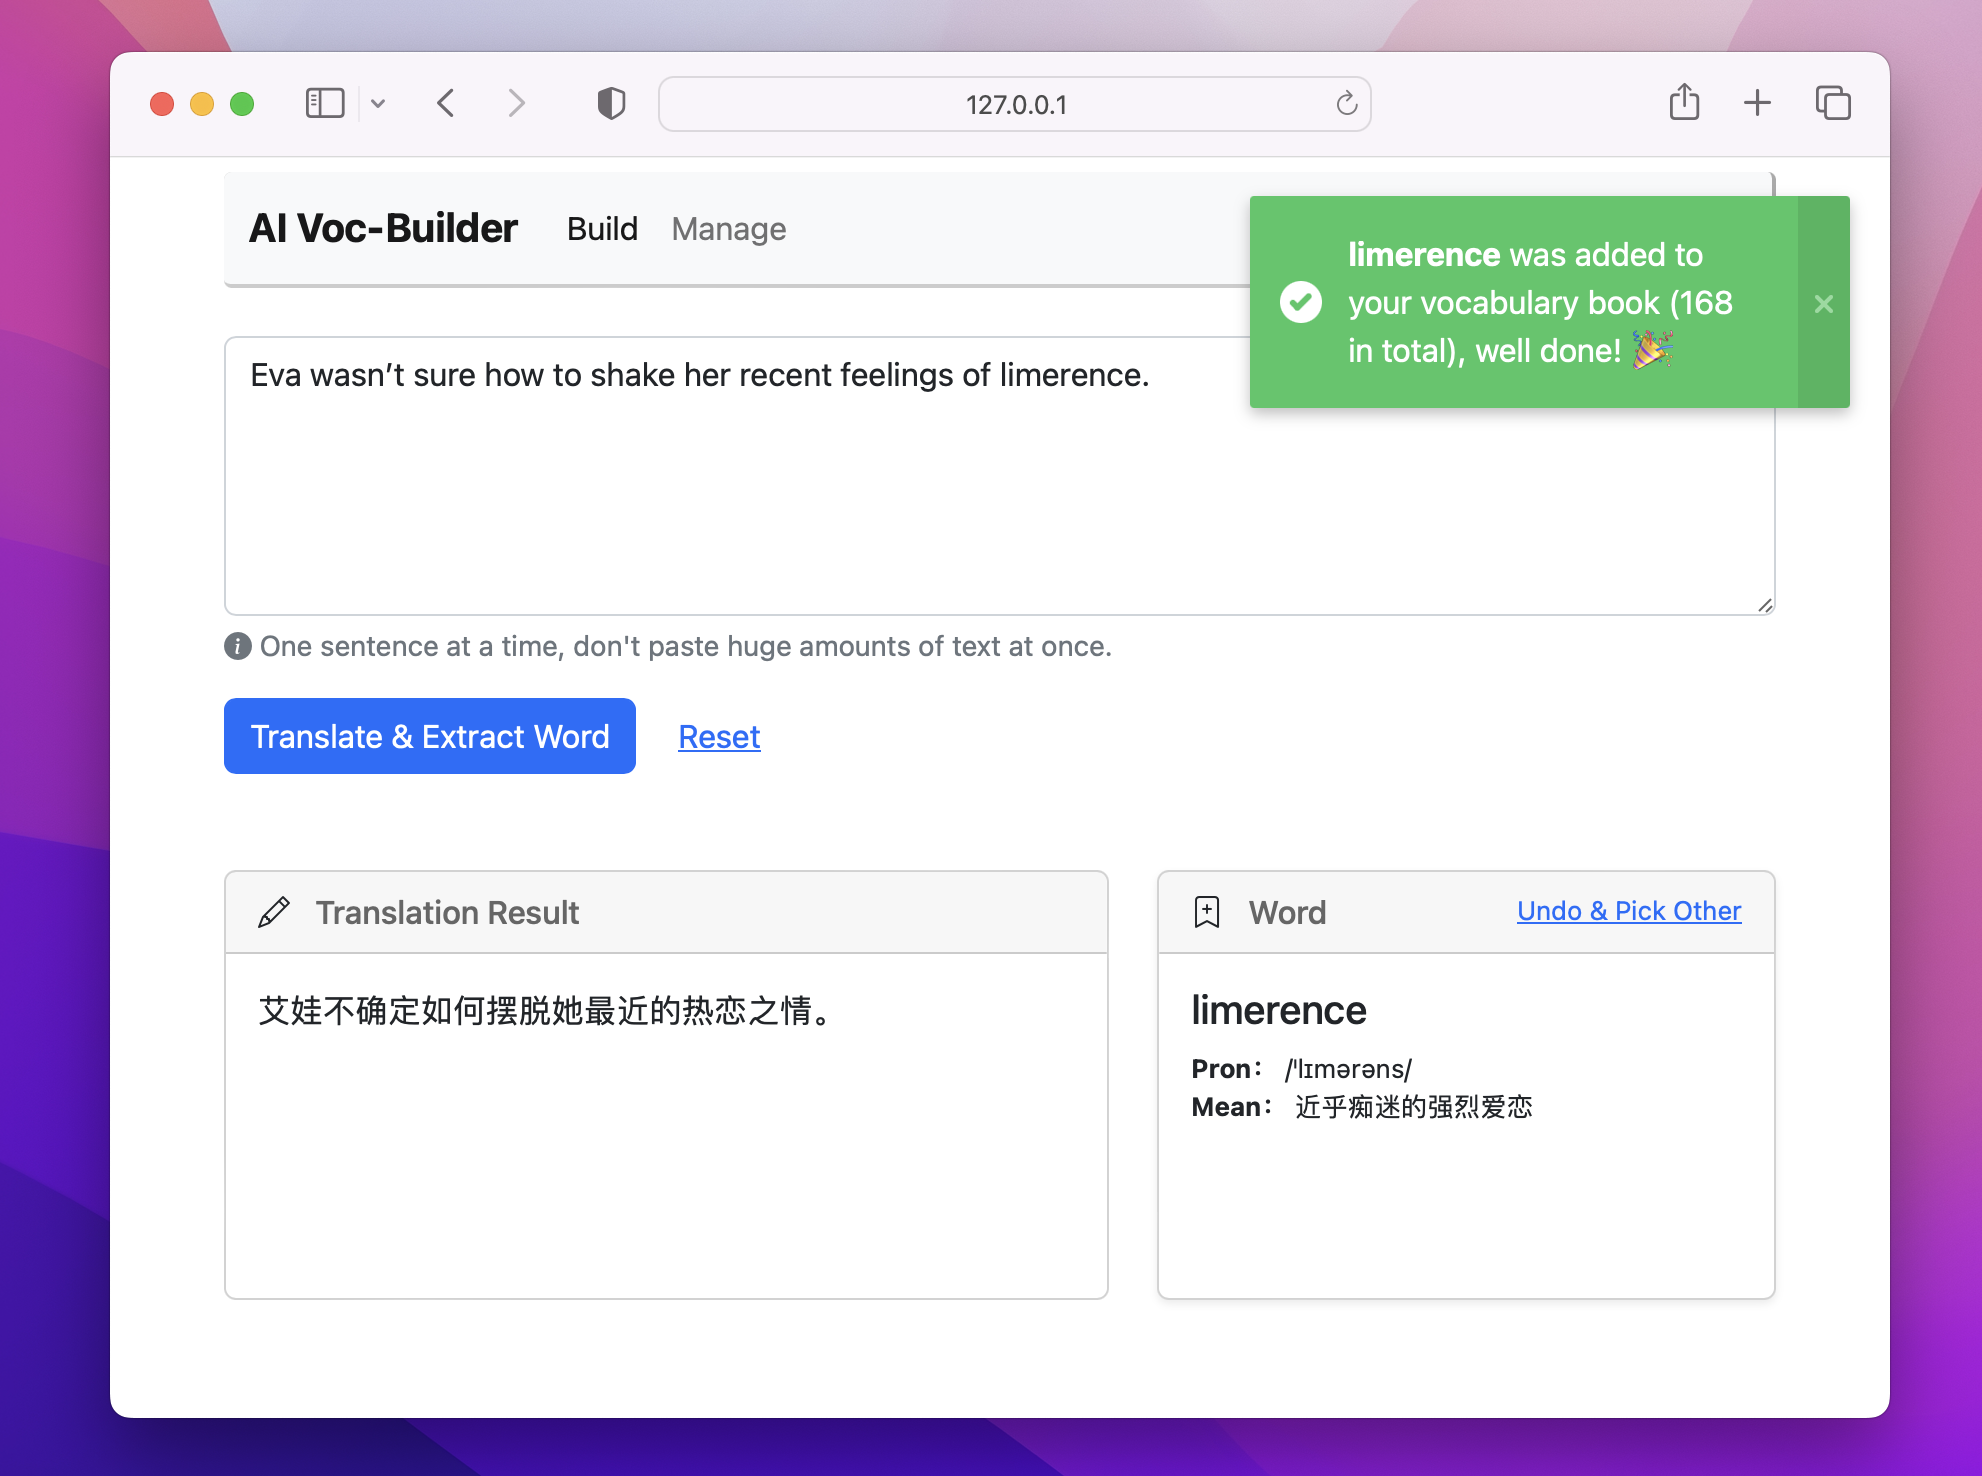This screenshot has height=1476, width=1982.
Task: Show the tab overview icon
Action: tap(1833, 103)
